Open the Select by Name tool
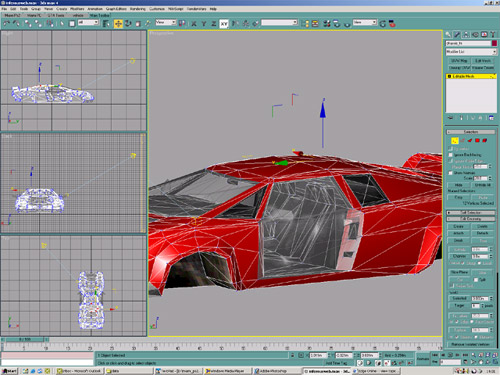Screen dimensions: 500x375 (106, 23)
